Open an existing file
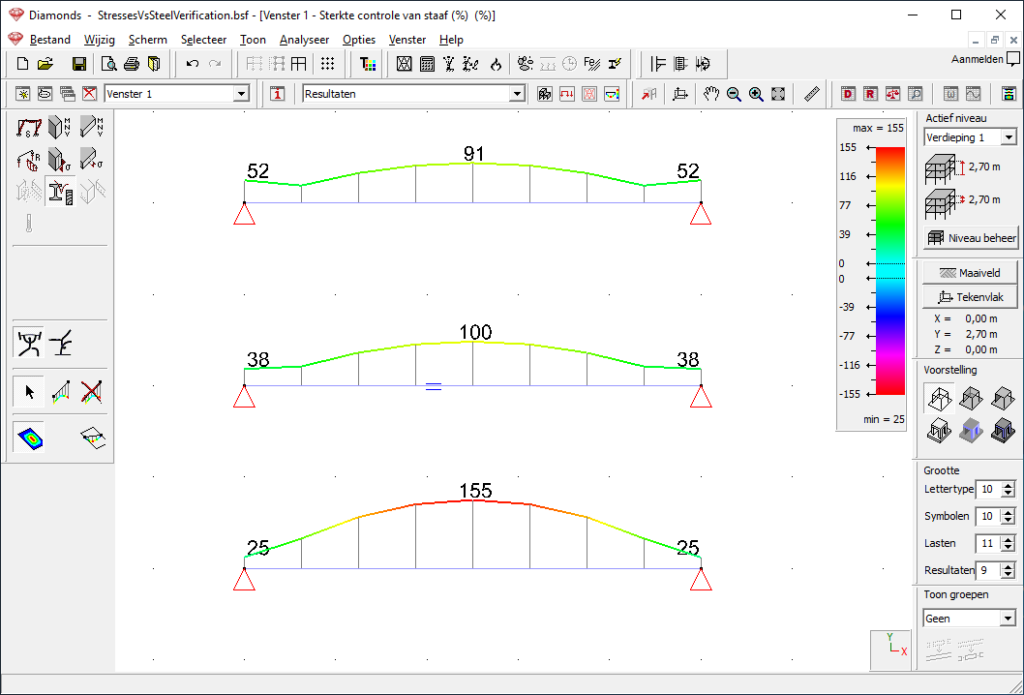1024x695 pixels. click(x=45, y=64)
